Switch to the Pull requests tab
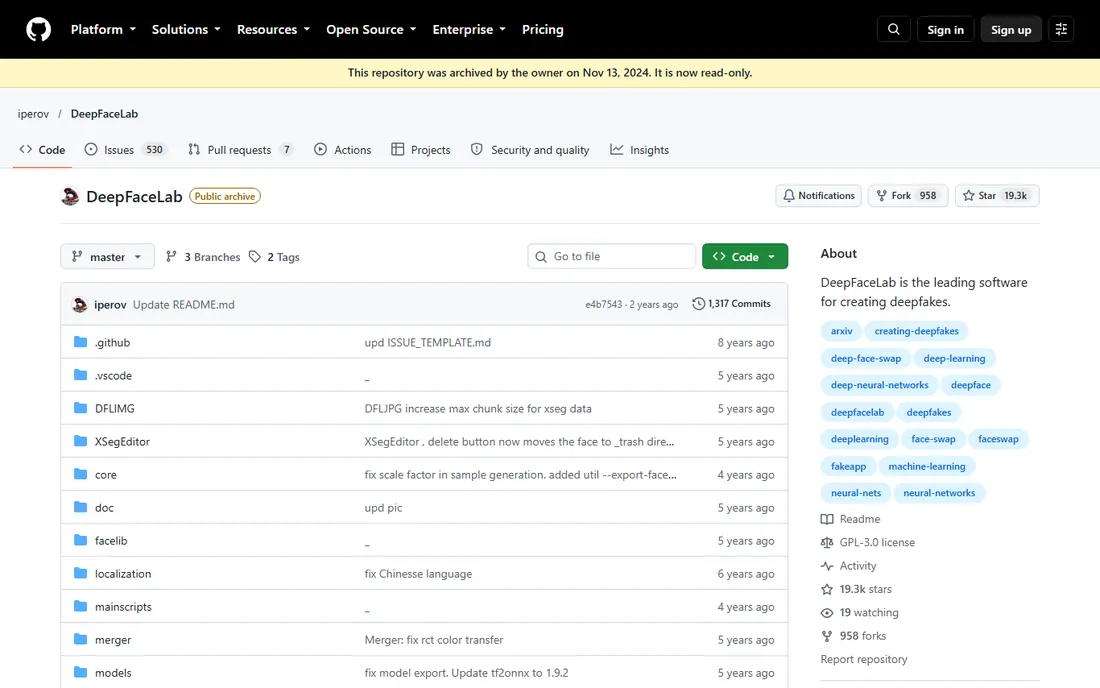1100x688 pixels. pos(240,150)
